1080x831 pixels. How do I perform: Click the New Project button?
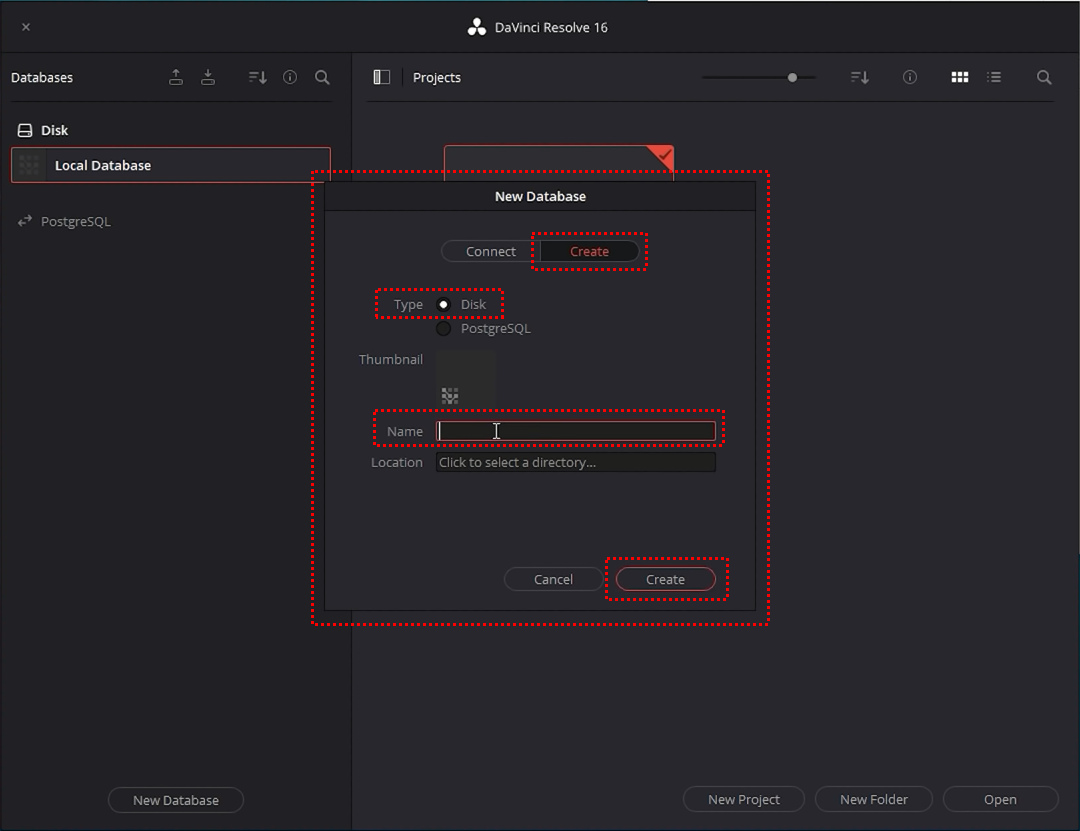coord(744,799)
